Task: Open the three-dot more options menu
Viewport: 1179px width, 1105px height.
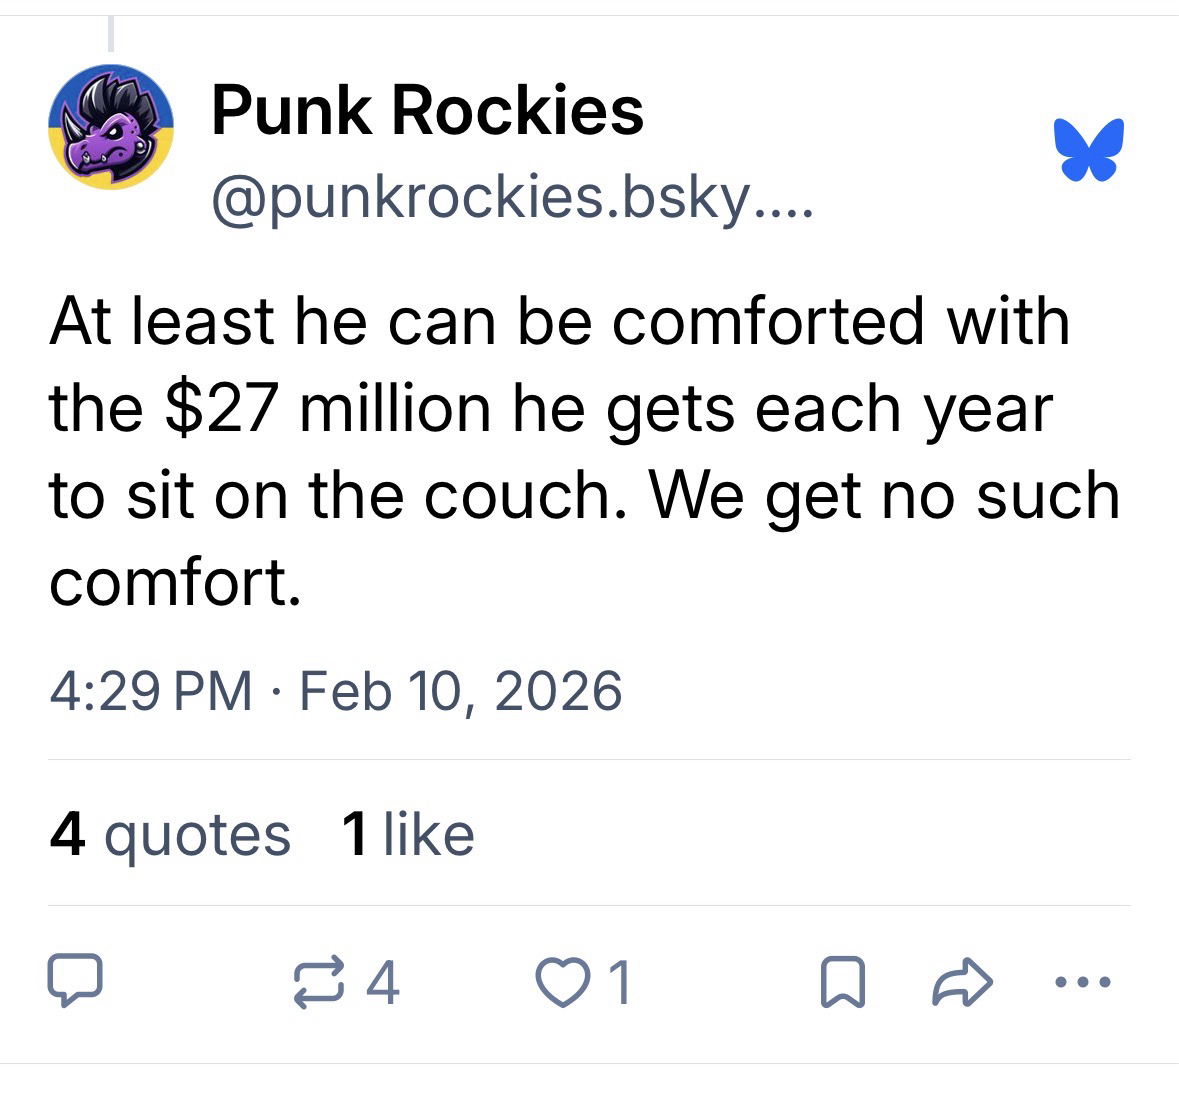Action: click(x=1083, y=982)
